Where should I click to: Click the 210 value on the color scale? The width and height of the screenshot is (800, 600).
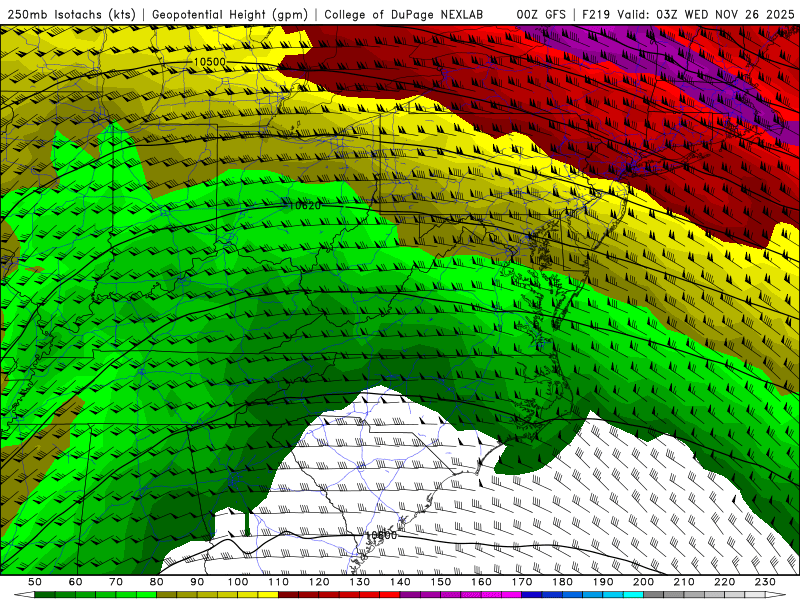tap(684, 582)
